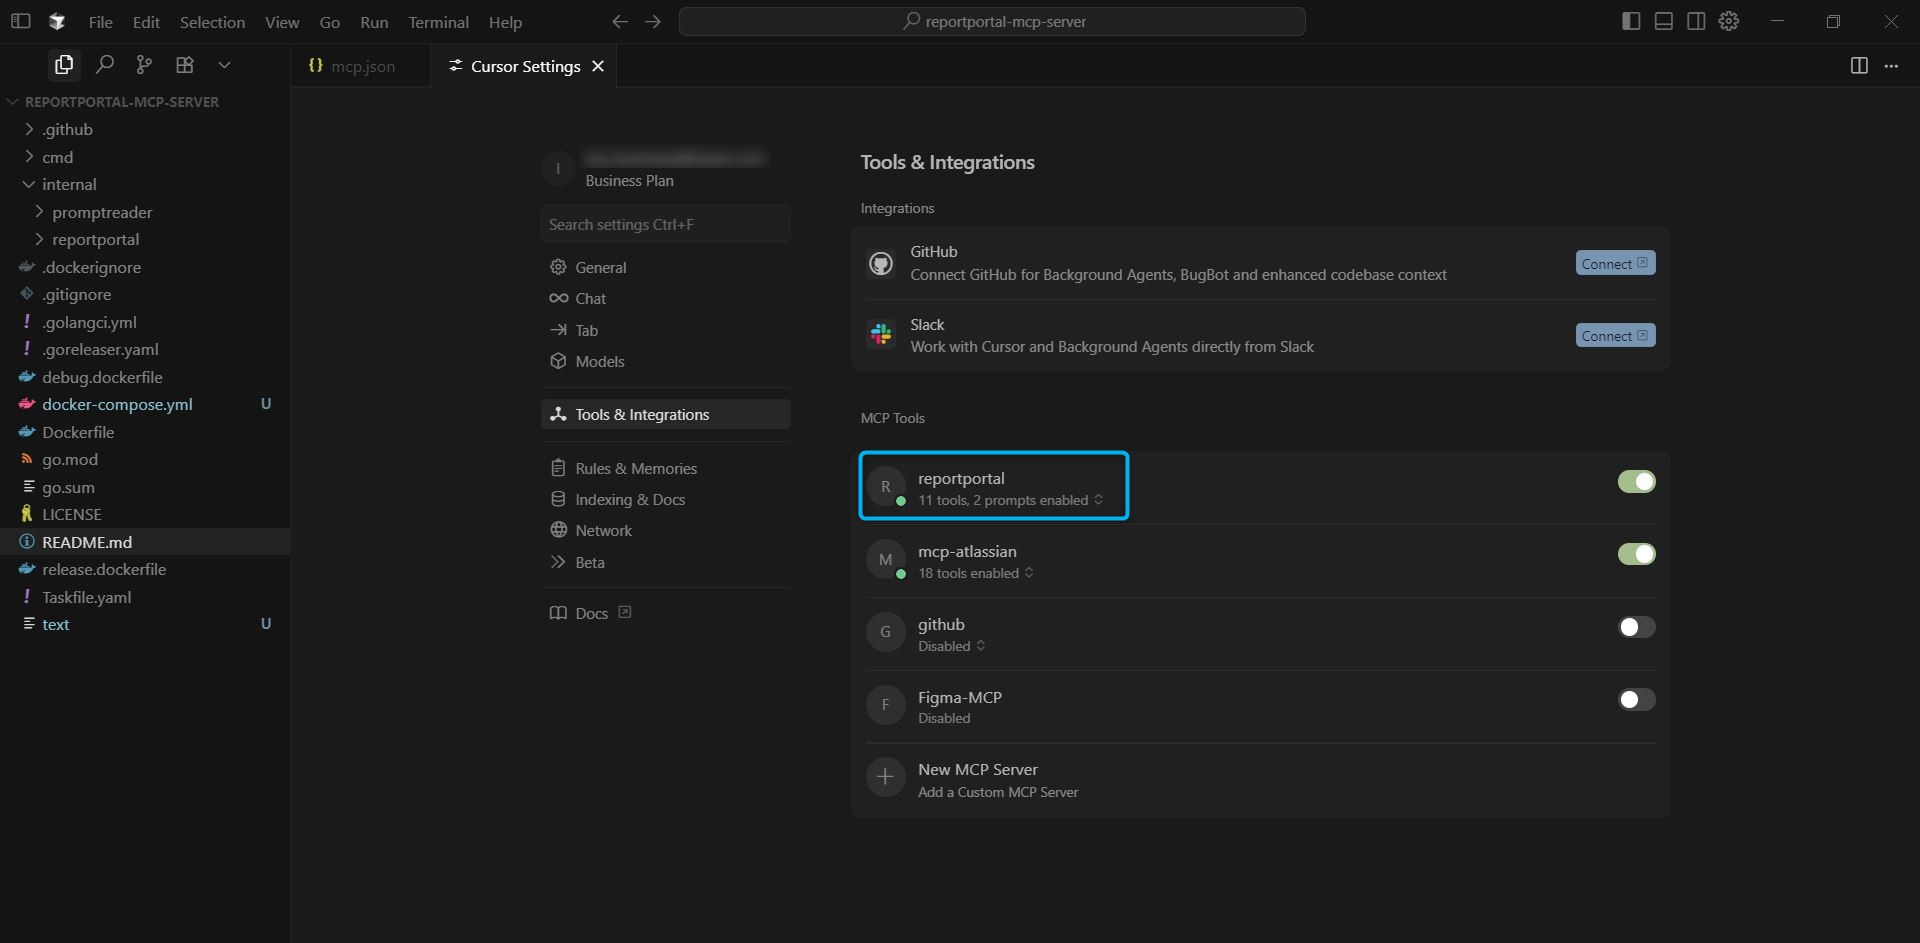
Task: Click the New MCP Server plus icon
Action: [885, 777]
